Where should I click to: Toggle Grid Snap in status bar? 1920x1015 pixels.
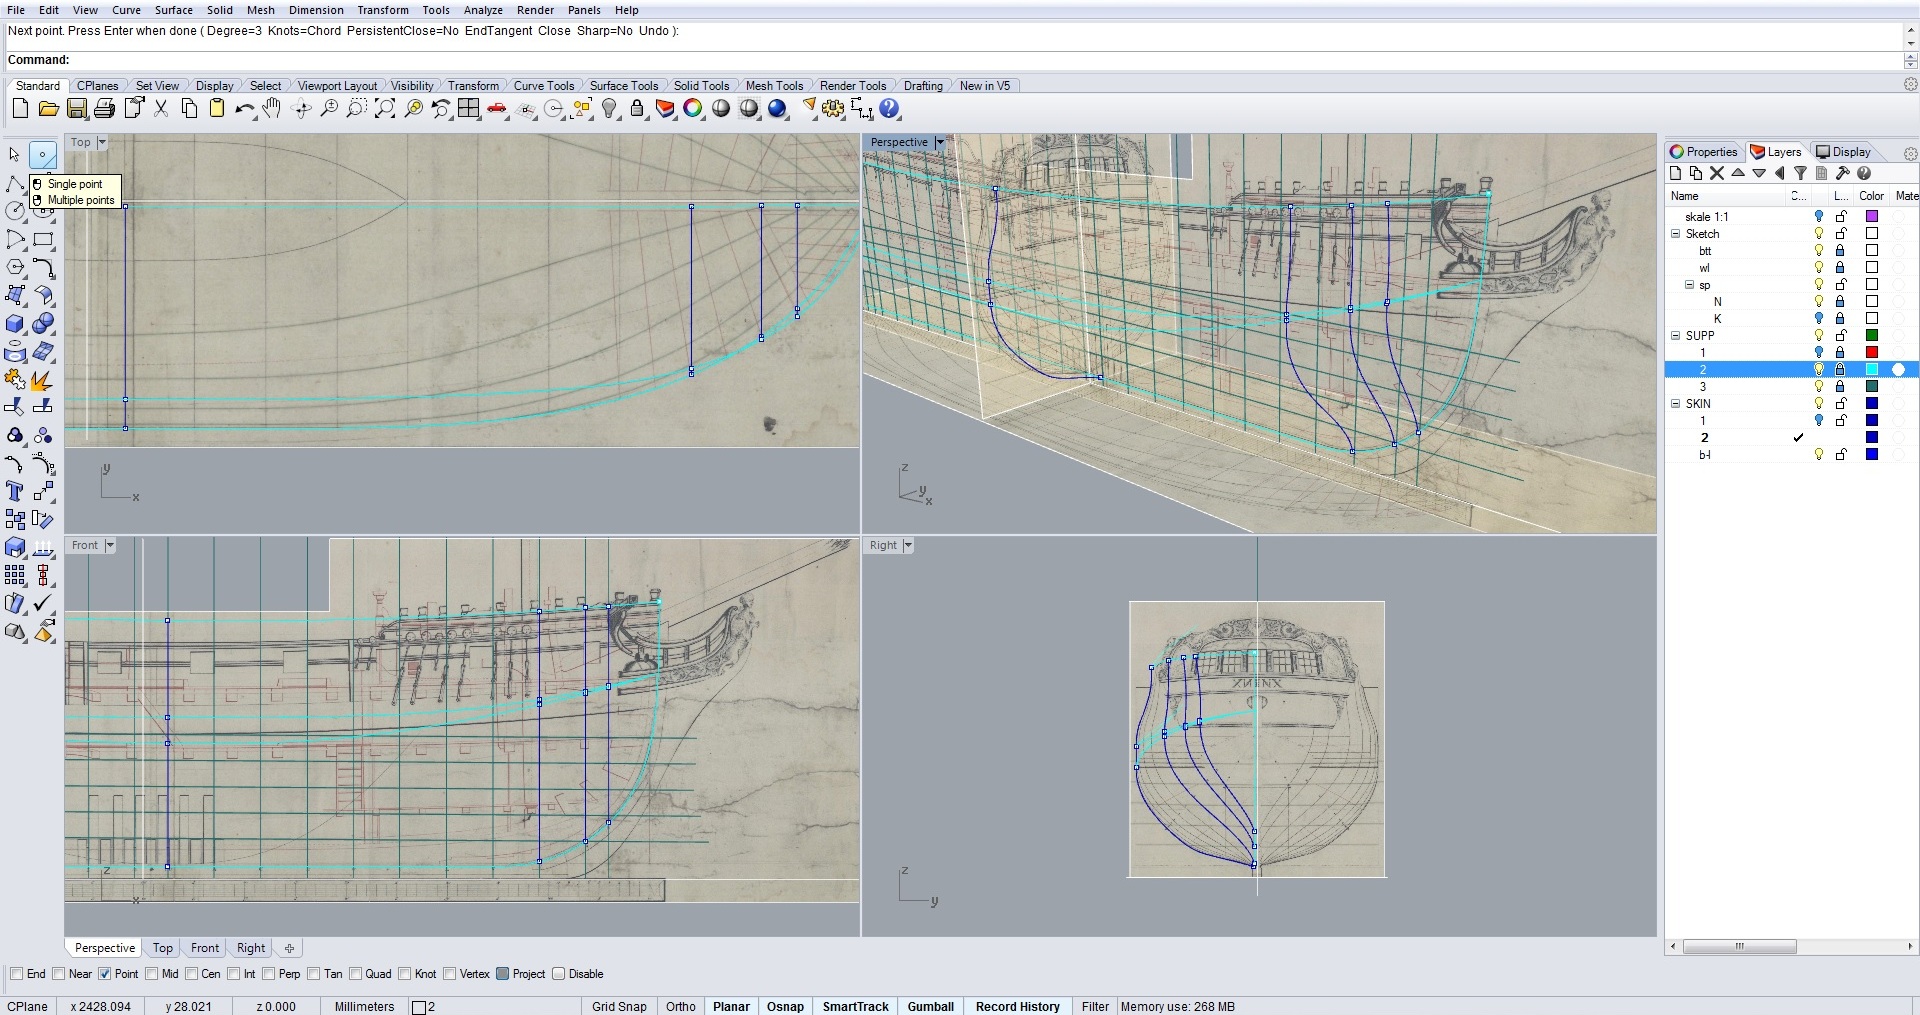[618, 1006]
